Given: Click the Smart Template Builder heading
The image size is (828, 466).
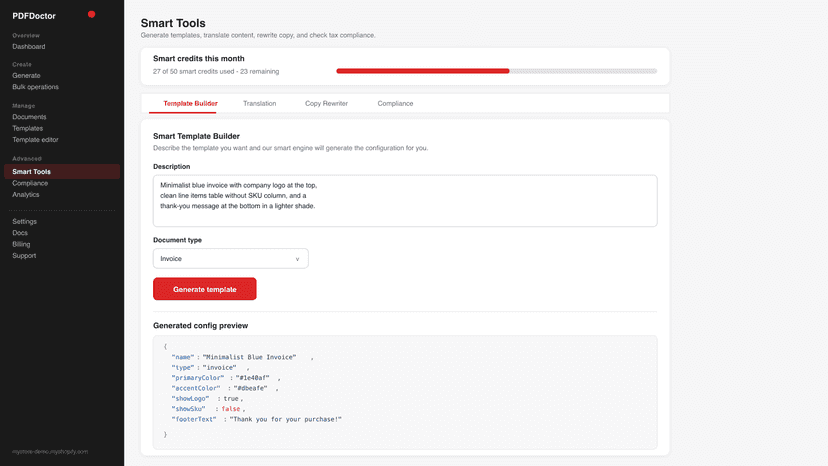Looking at the screenshot, I should 196,136.
